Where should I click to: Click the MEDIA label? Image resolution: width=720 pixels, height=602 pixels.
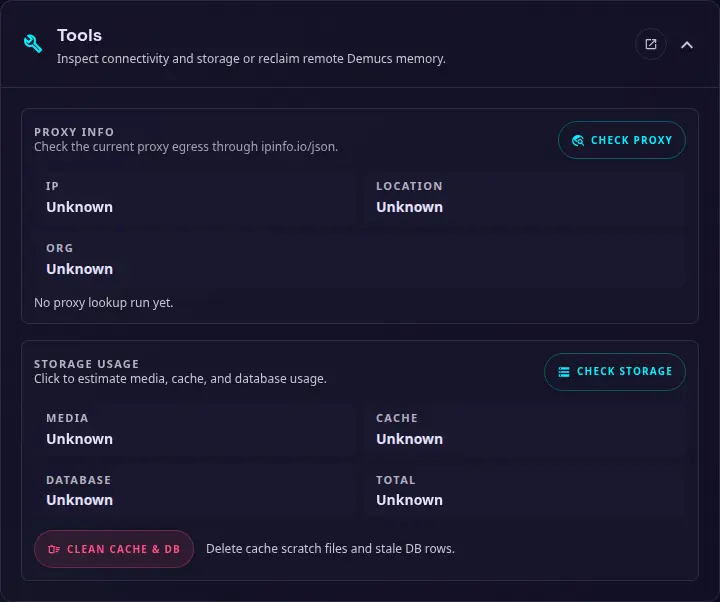coord(67,418)
